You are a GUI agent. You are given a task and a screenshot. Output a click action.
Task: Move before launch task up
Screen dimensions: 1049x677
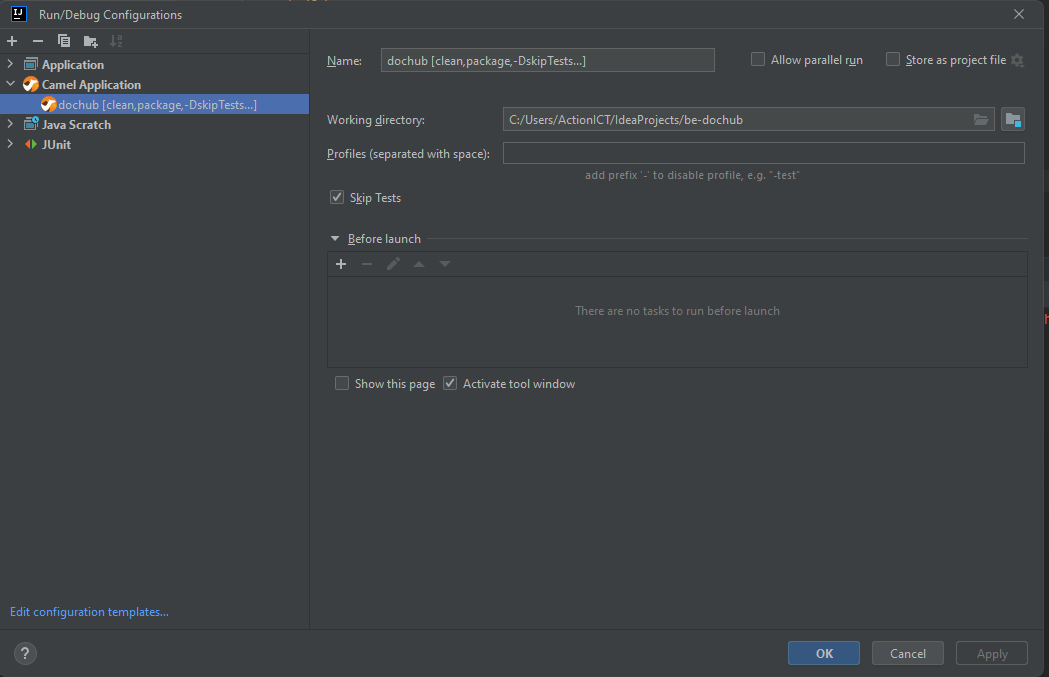coord(419,264)
